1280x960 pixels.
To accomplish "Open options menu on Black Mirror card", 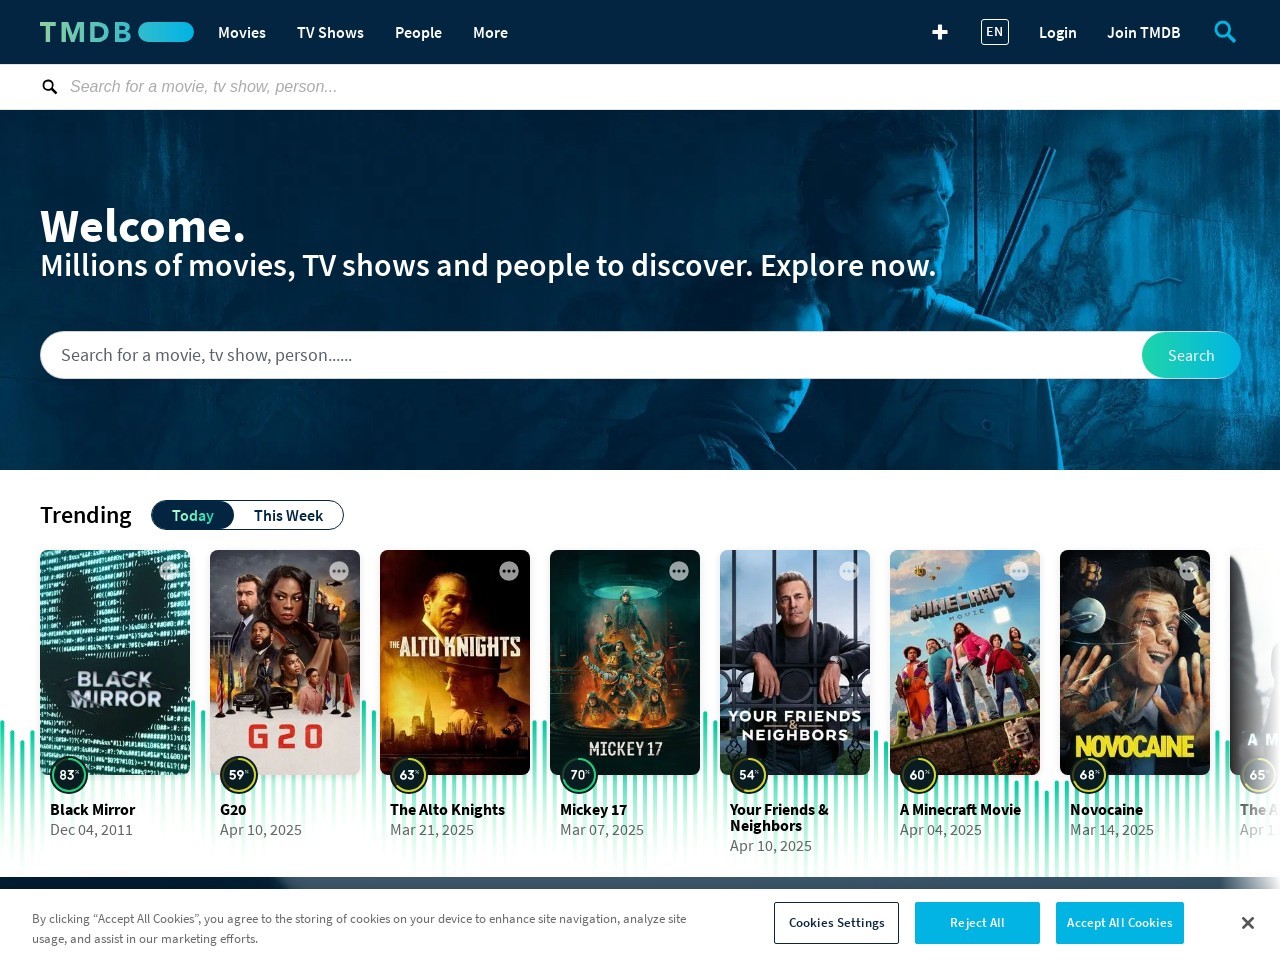I will click(169, 571).
